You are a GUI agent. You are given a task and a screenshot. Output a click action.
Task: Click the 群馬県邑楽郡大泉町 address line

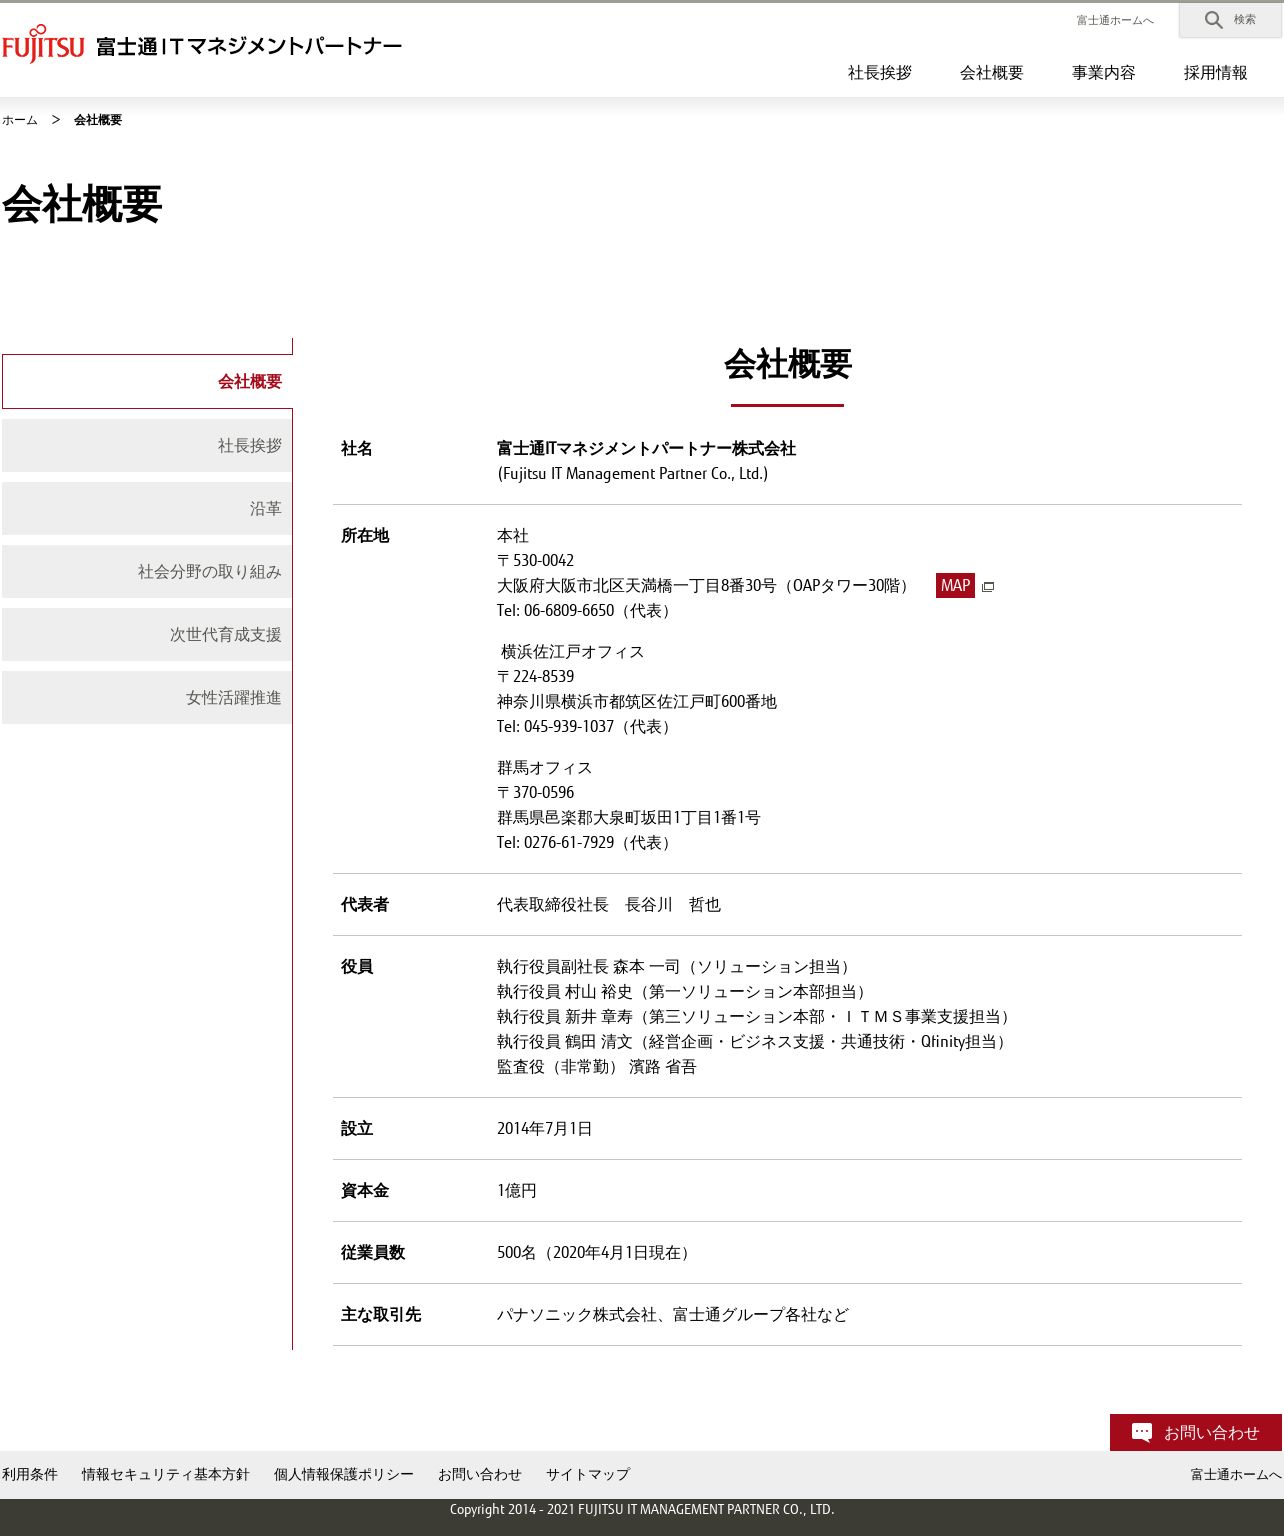coord(629,818)
